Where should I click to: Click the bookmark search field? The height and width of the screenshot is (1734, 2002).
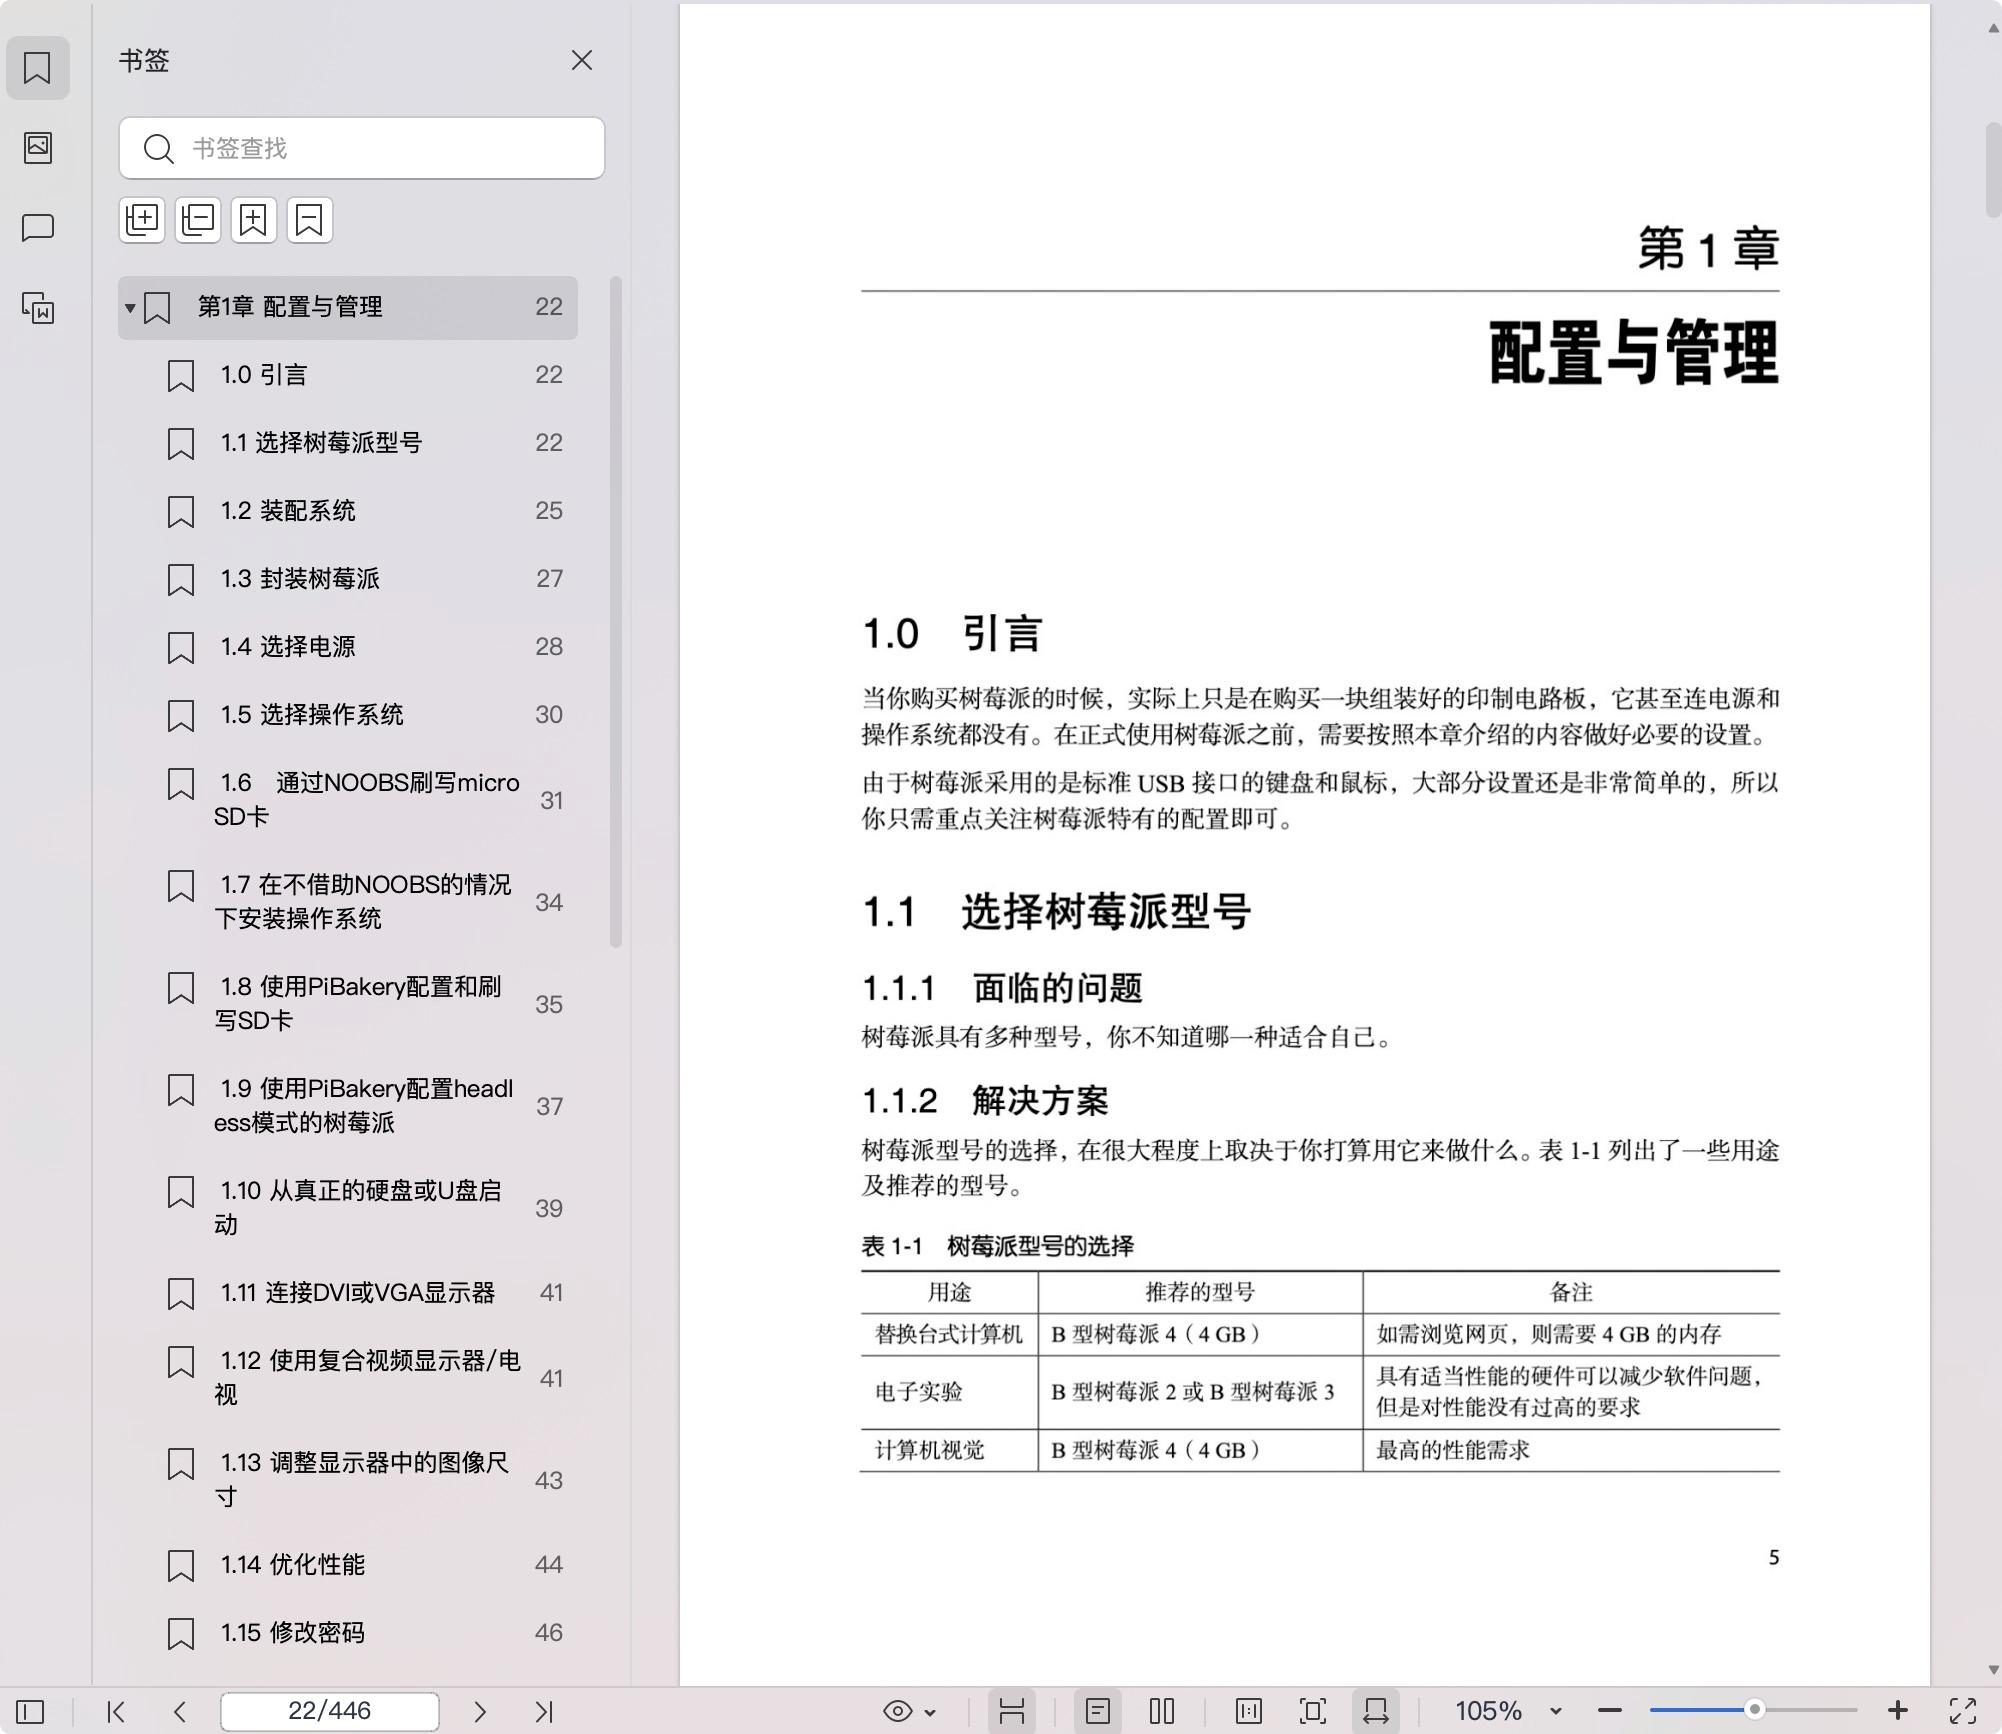tap(362, 148)
